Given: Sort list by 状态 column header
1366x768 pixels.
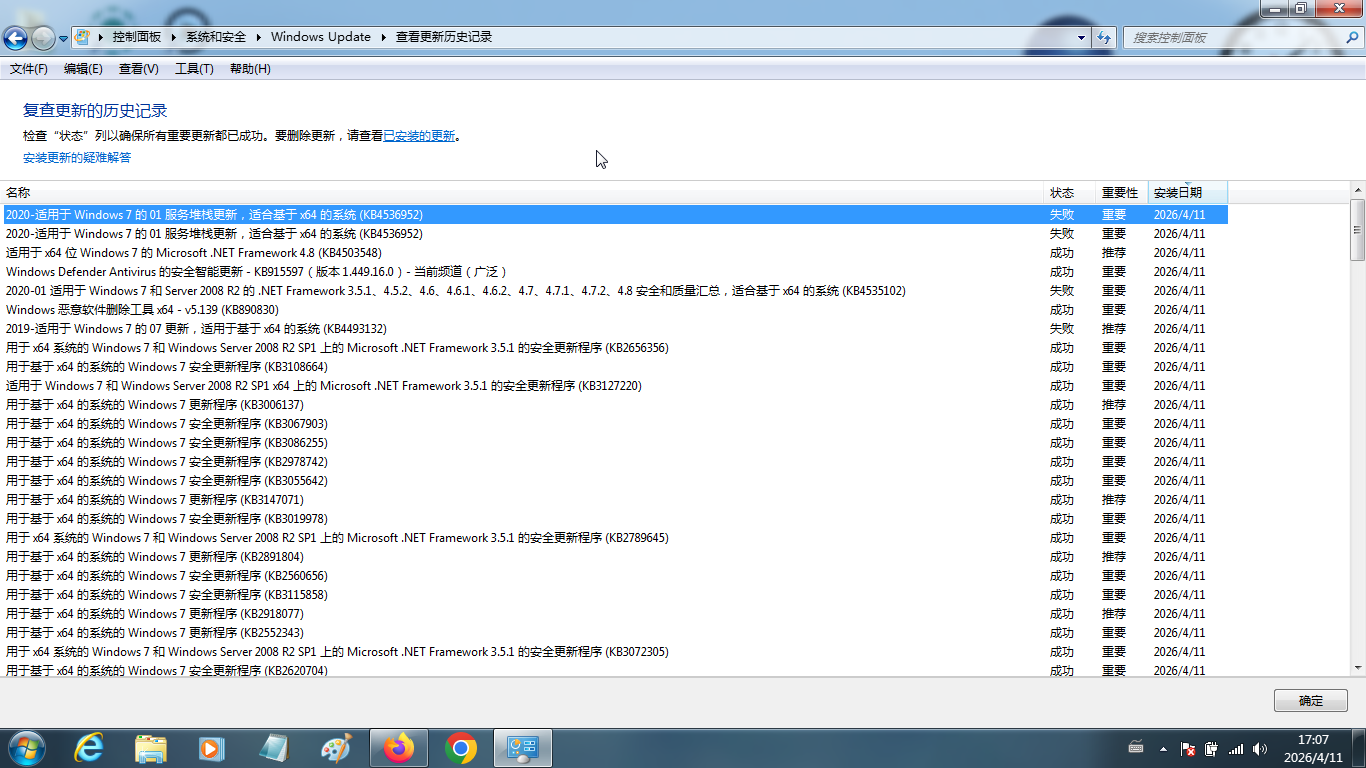Looking at the screenshot, I should (1062, 192).
